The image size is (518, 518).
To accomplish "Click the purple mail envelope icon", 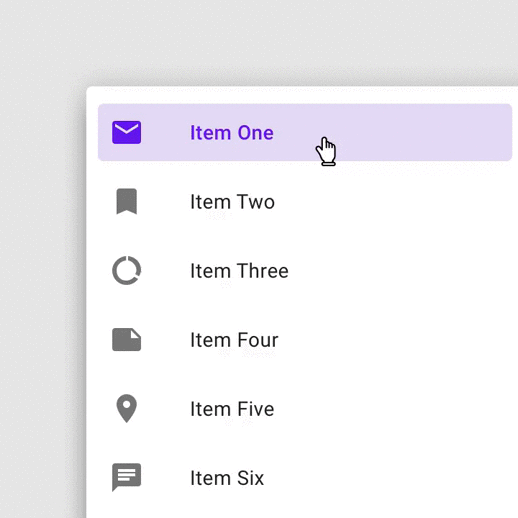I will pyautogui.click(x=126, y=132).
